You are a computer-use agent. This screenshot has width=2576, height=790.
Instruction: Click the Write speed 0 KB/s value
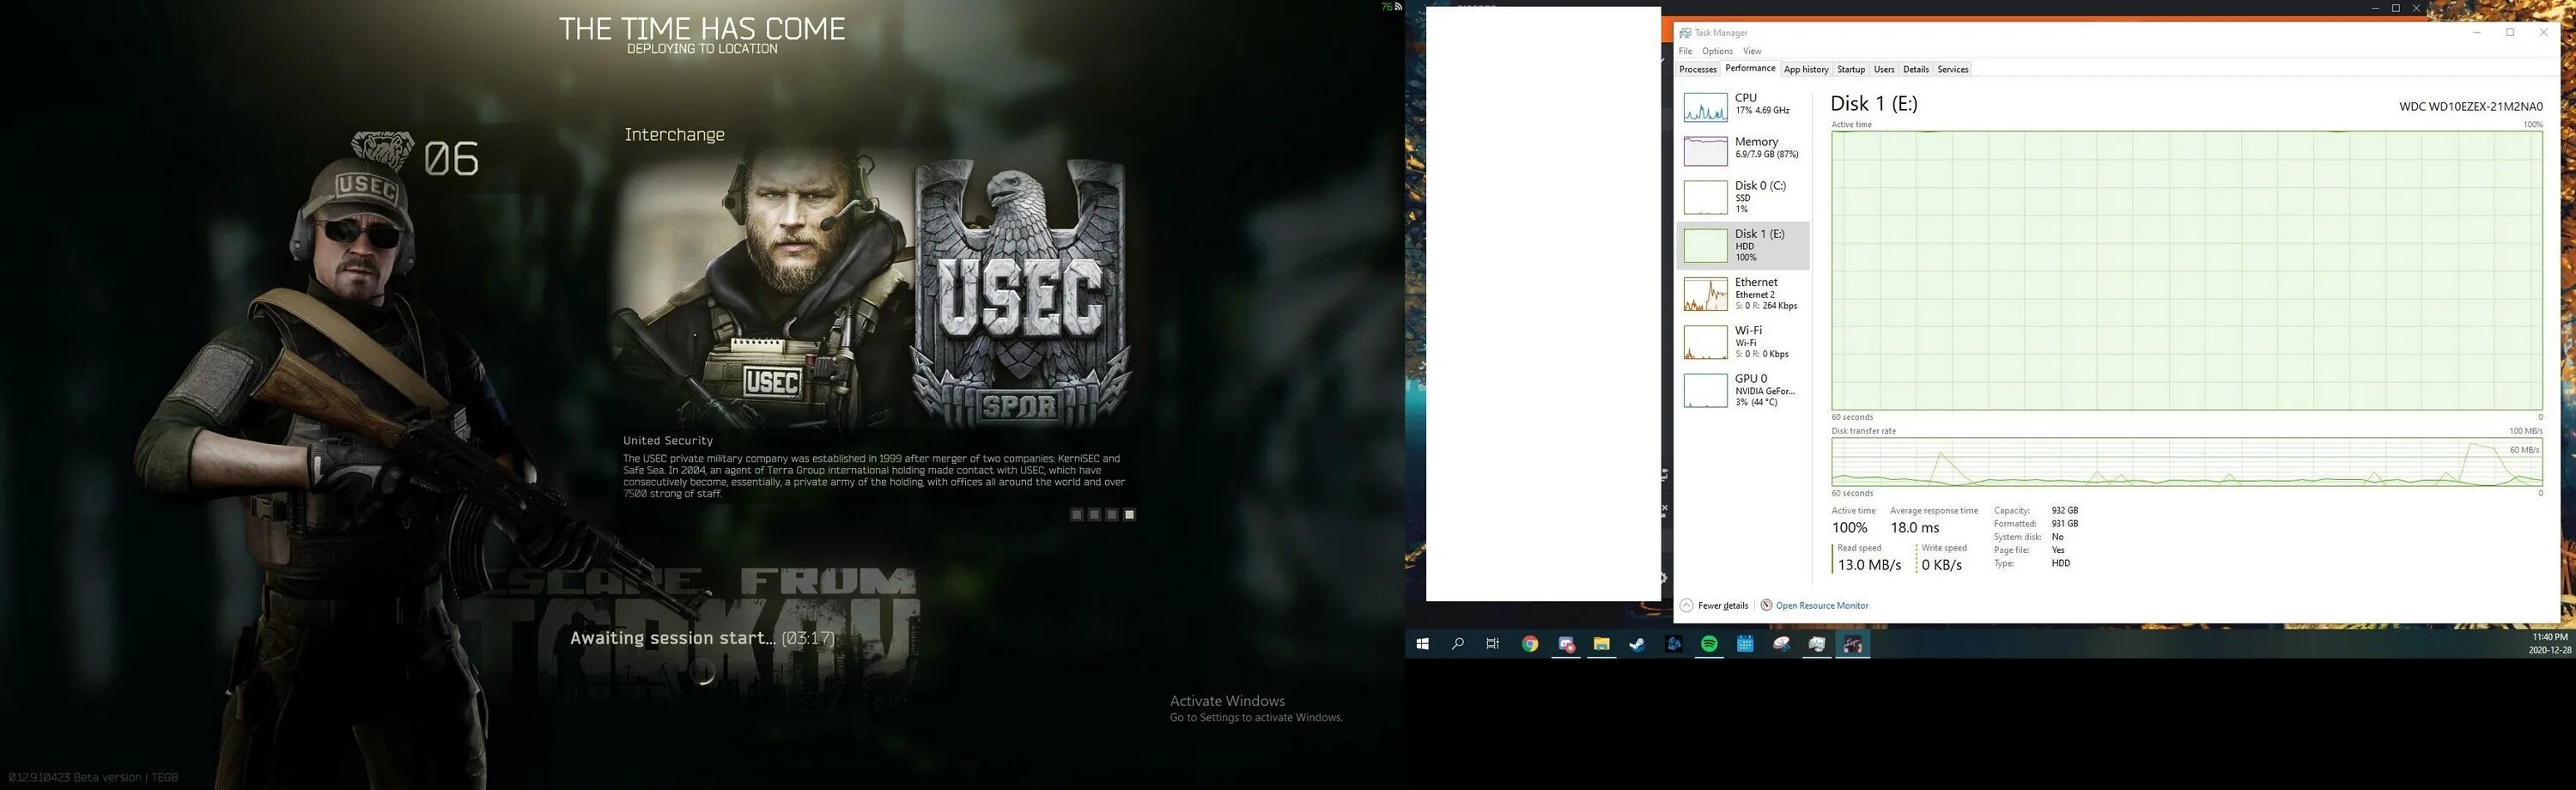pyautogui.click(x=1941, y=565)
